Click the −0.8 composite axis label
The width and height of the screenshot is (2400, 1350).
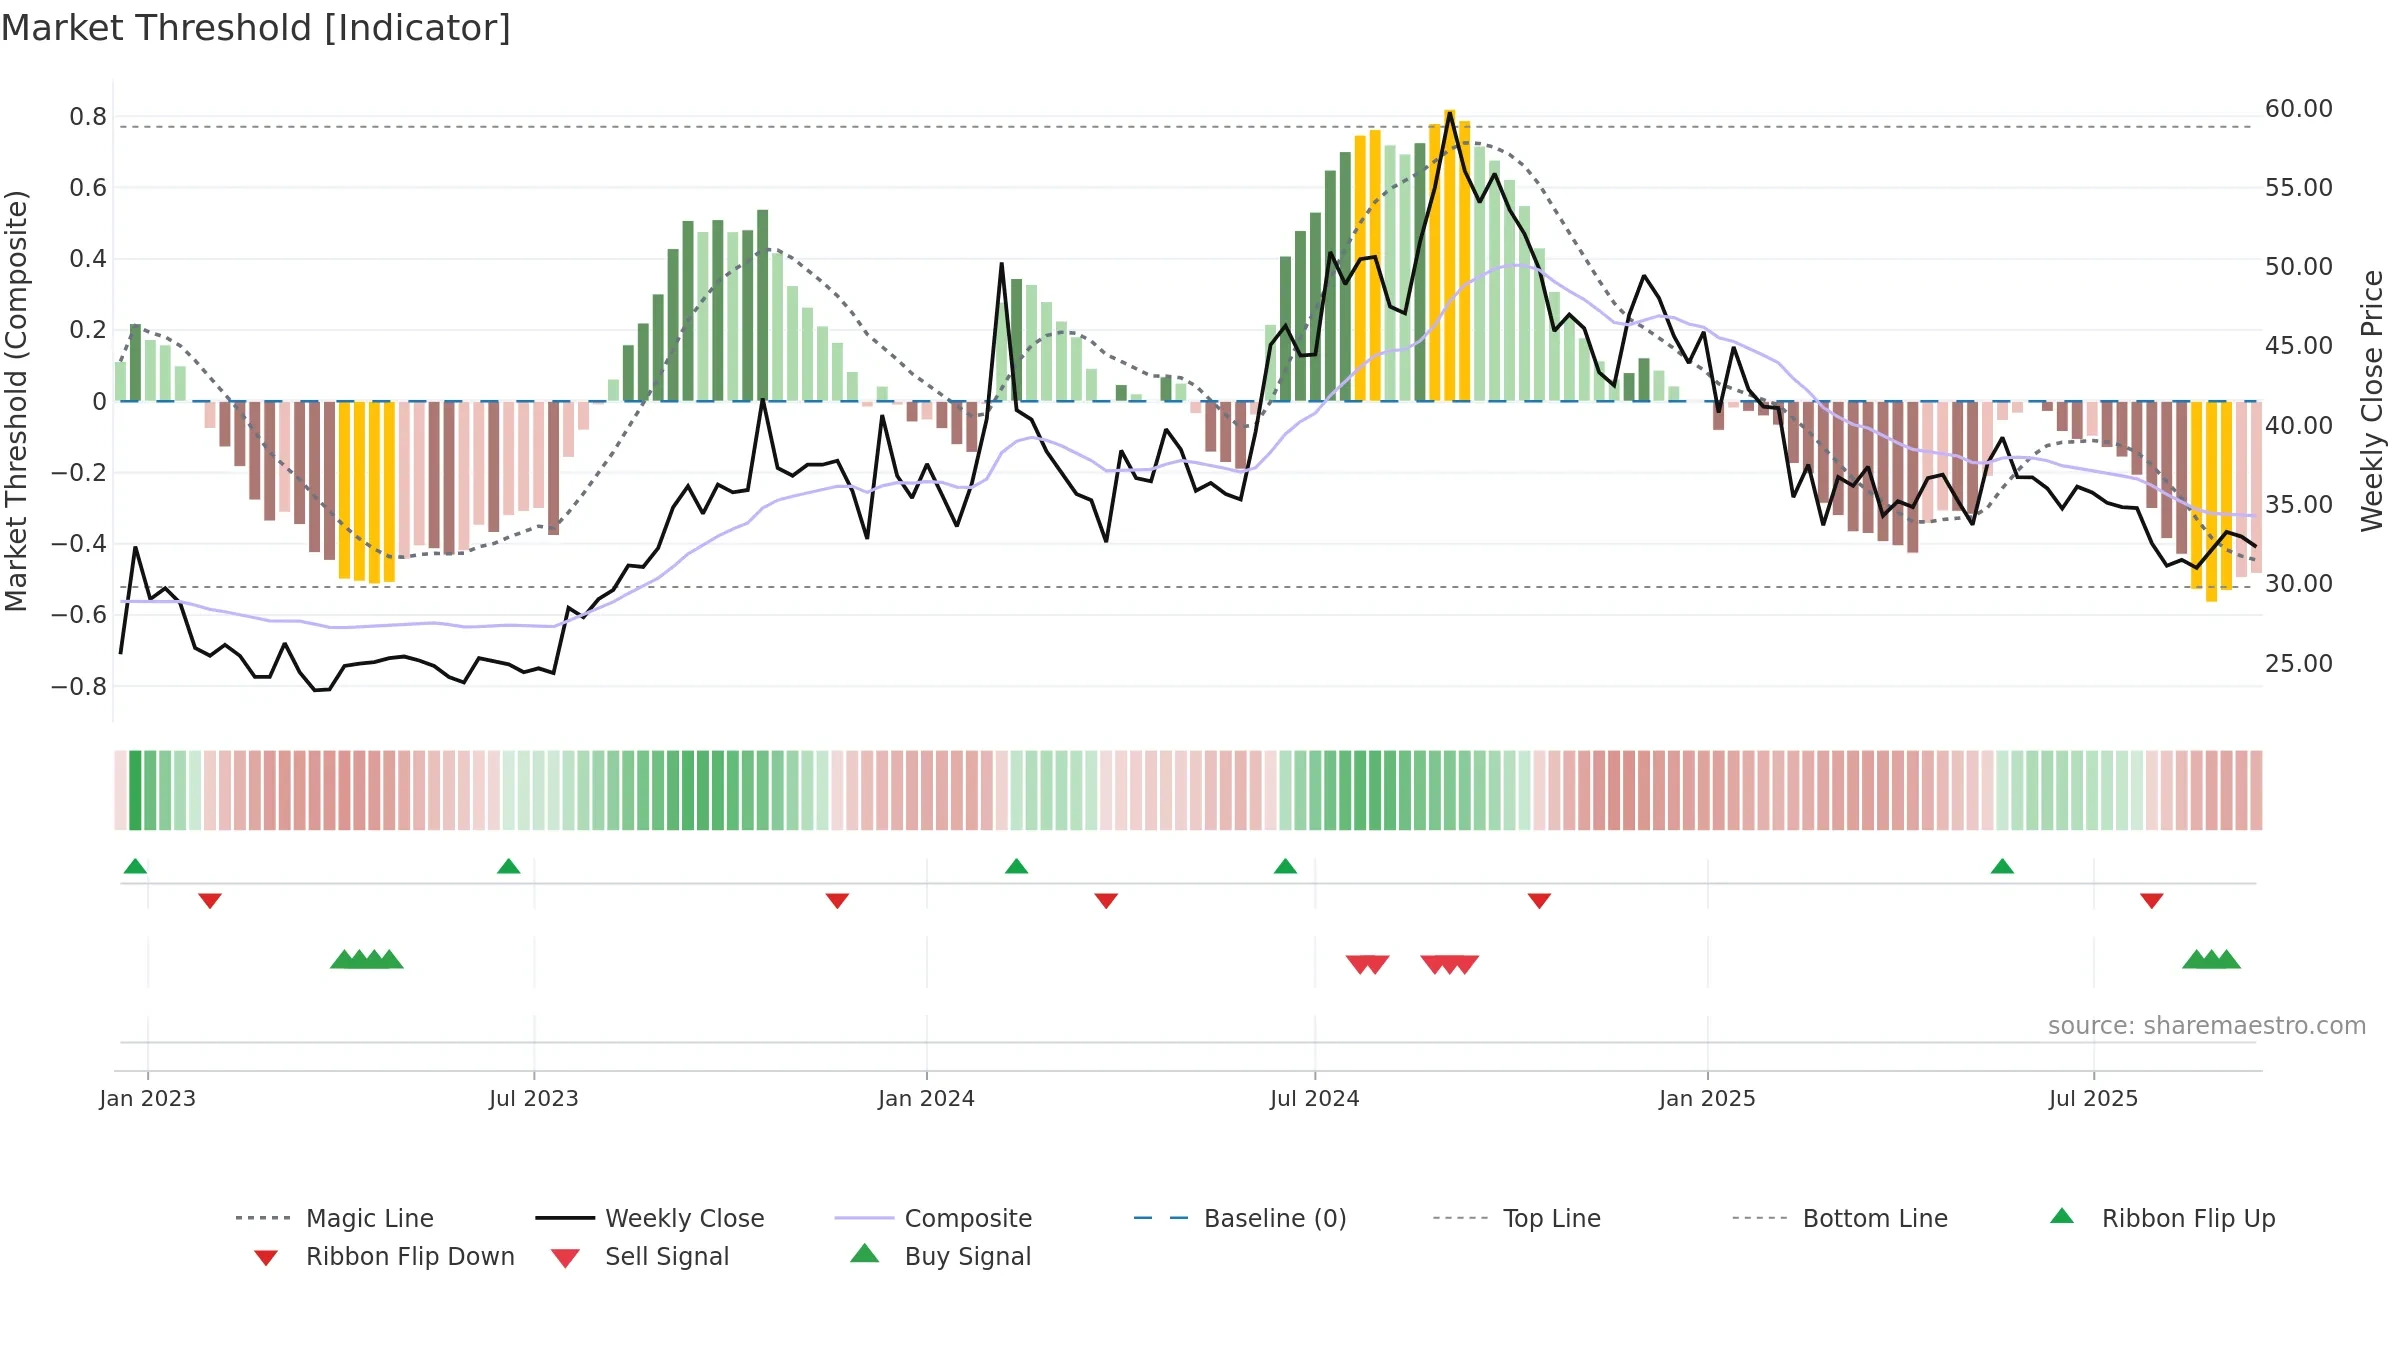click(x=78, y=687)
